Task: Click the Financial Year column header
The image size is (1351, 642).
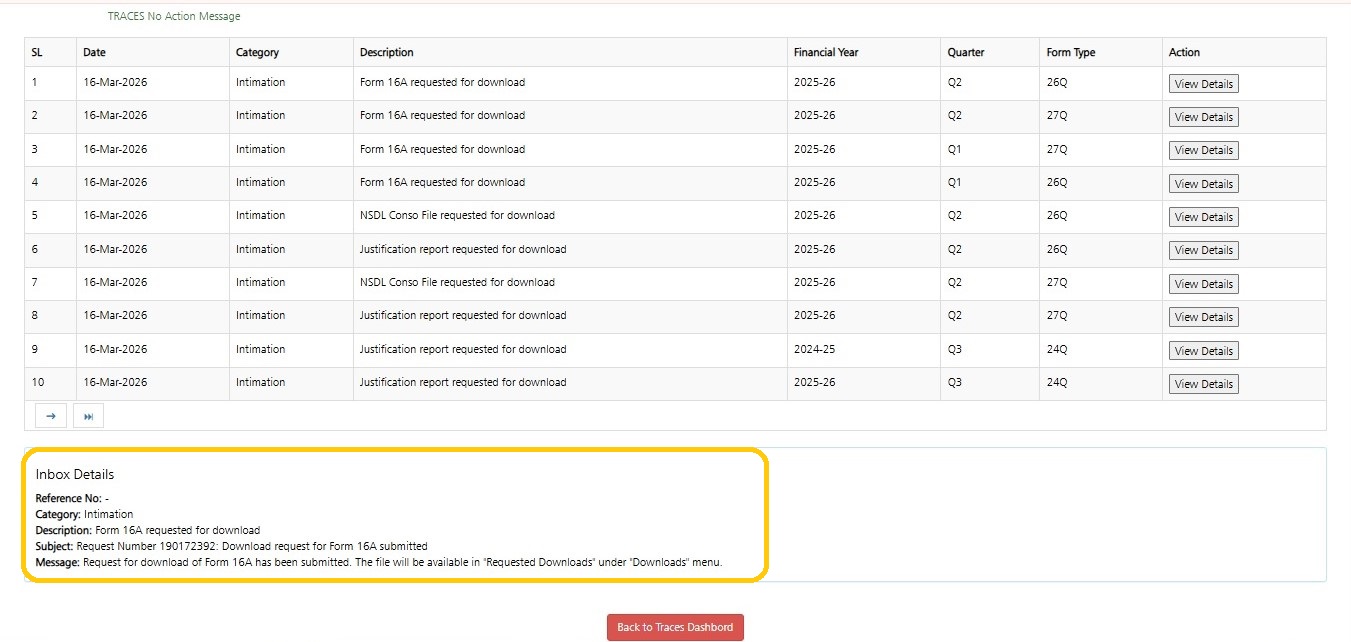Action: 826,52
